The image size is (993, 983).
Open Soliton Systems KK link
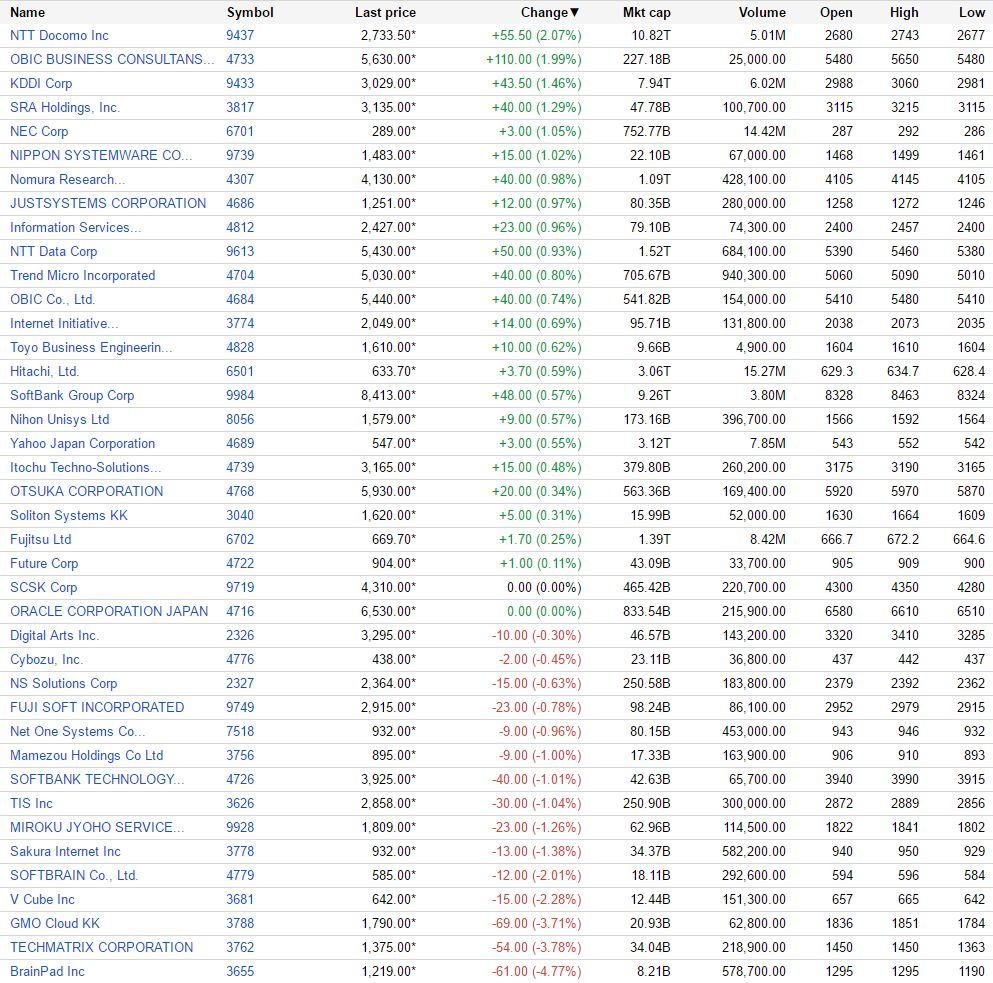tap(69, 516)
